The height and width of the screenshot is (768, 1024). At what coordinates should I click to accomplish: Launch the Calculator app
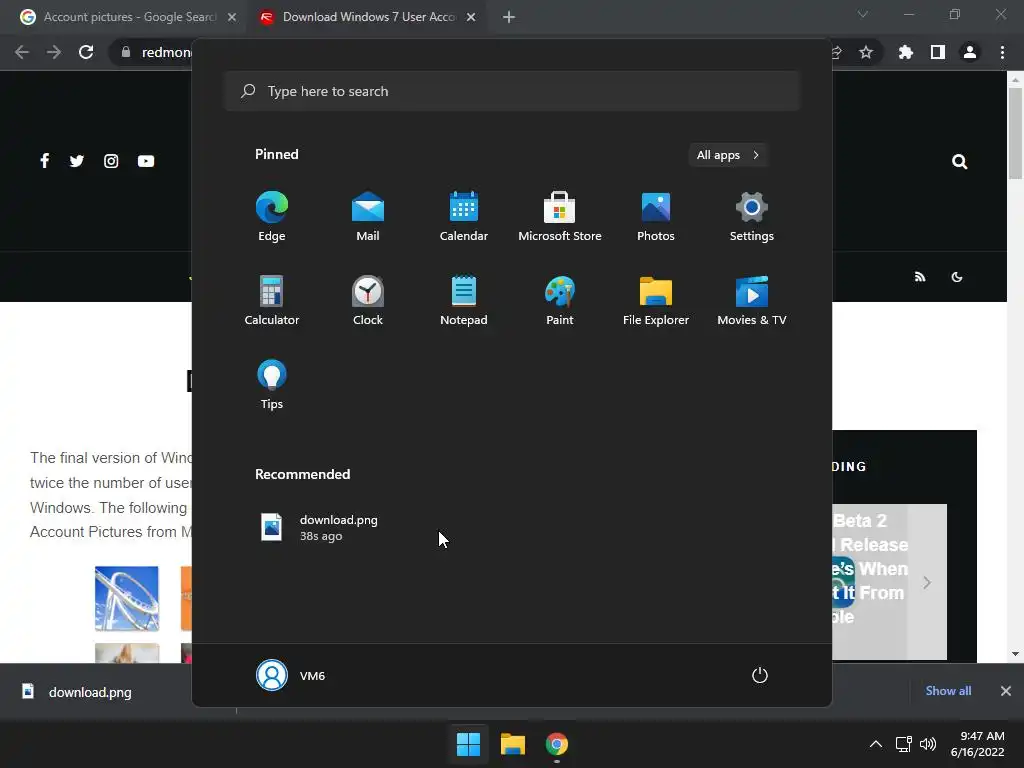pos(272,300)
